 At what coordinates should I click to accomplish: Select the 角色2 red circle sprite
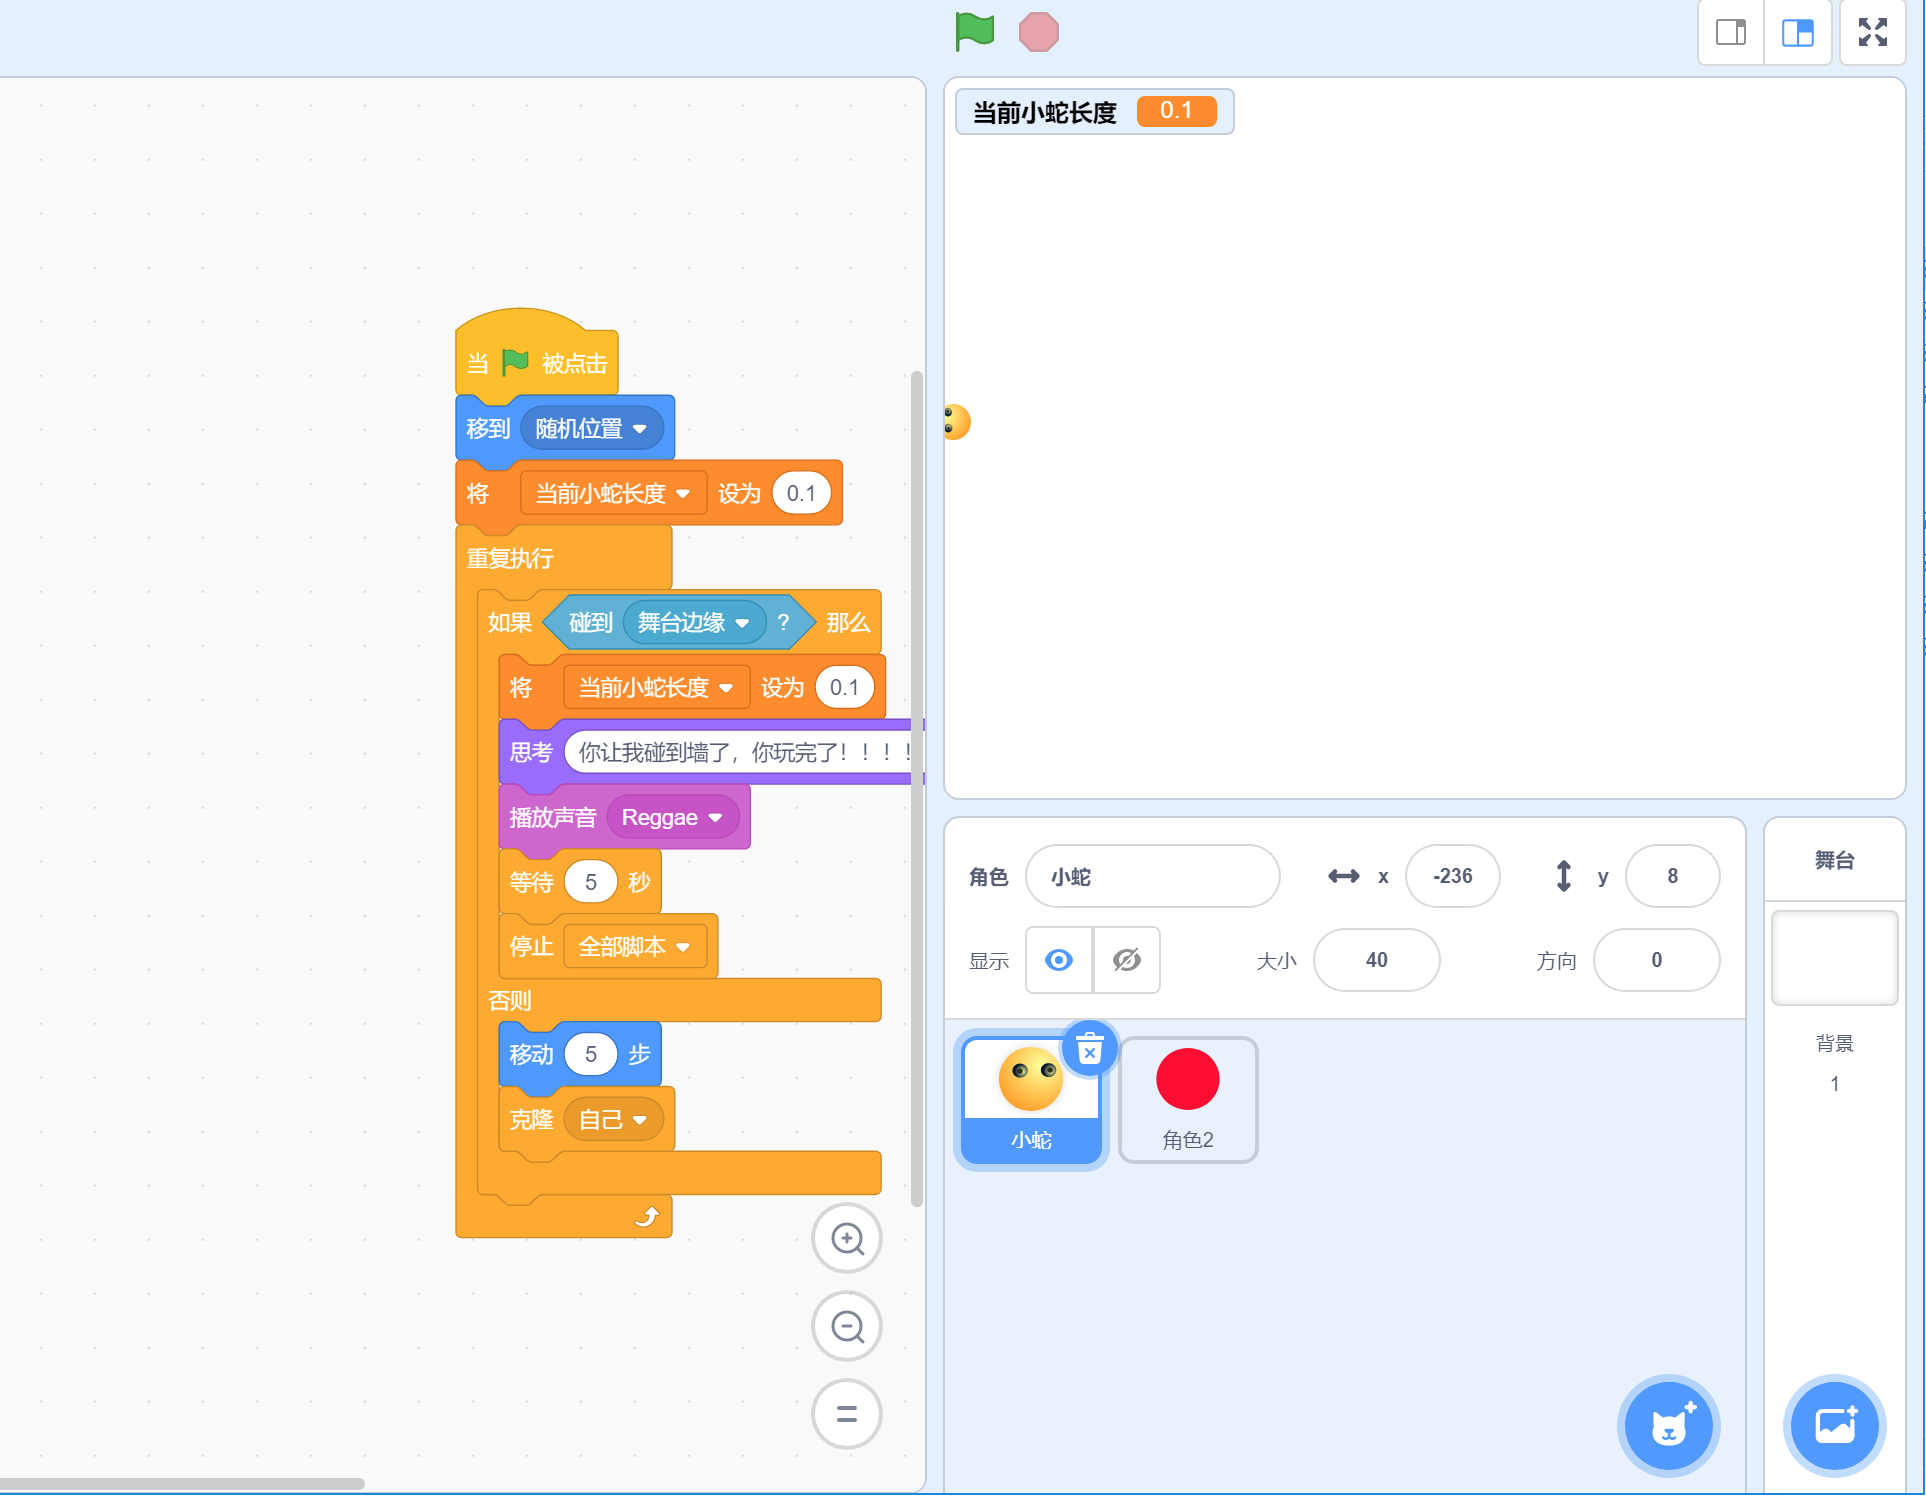(1188, 1100)
